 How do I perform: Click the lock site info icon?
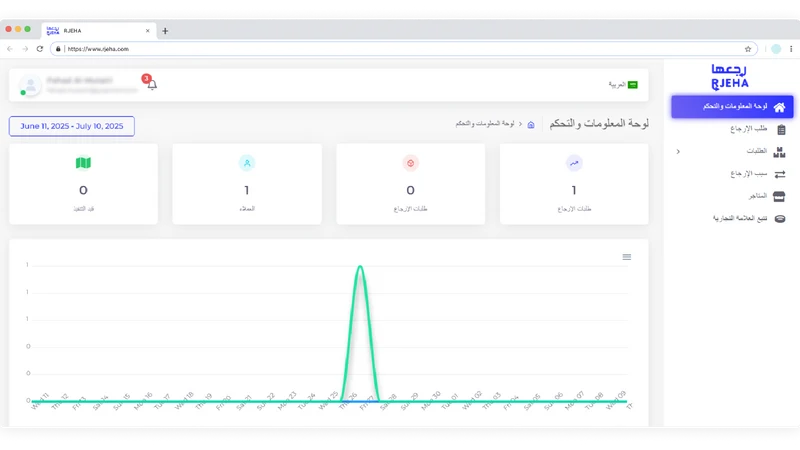pyautogui.click(x=58, y=49)
